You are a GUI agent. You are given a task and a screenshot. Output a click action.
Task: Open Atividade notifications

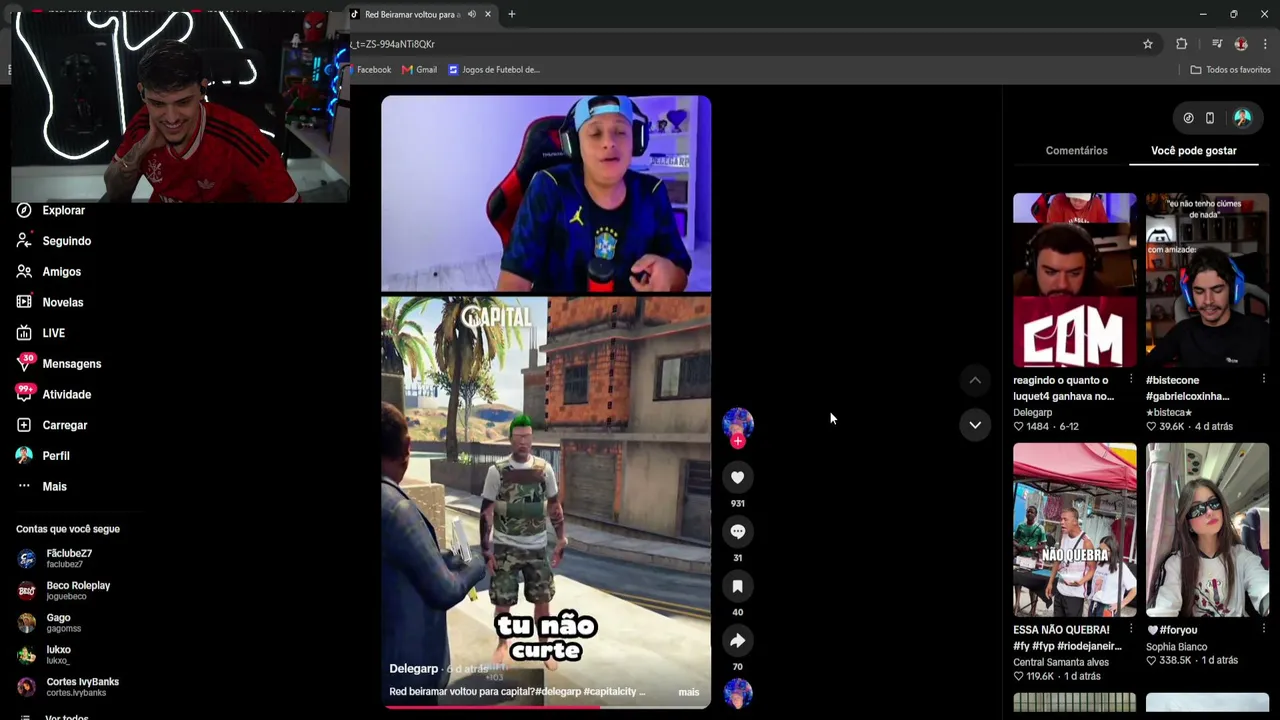point(54,394)
